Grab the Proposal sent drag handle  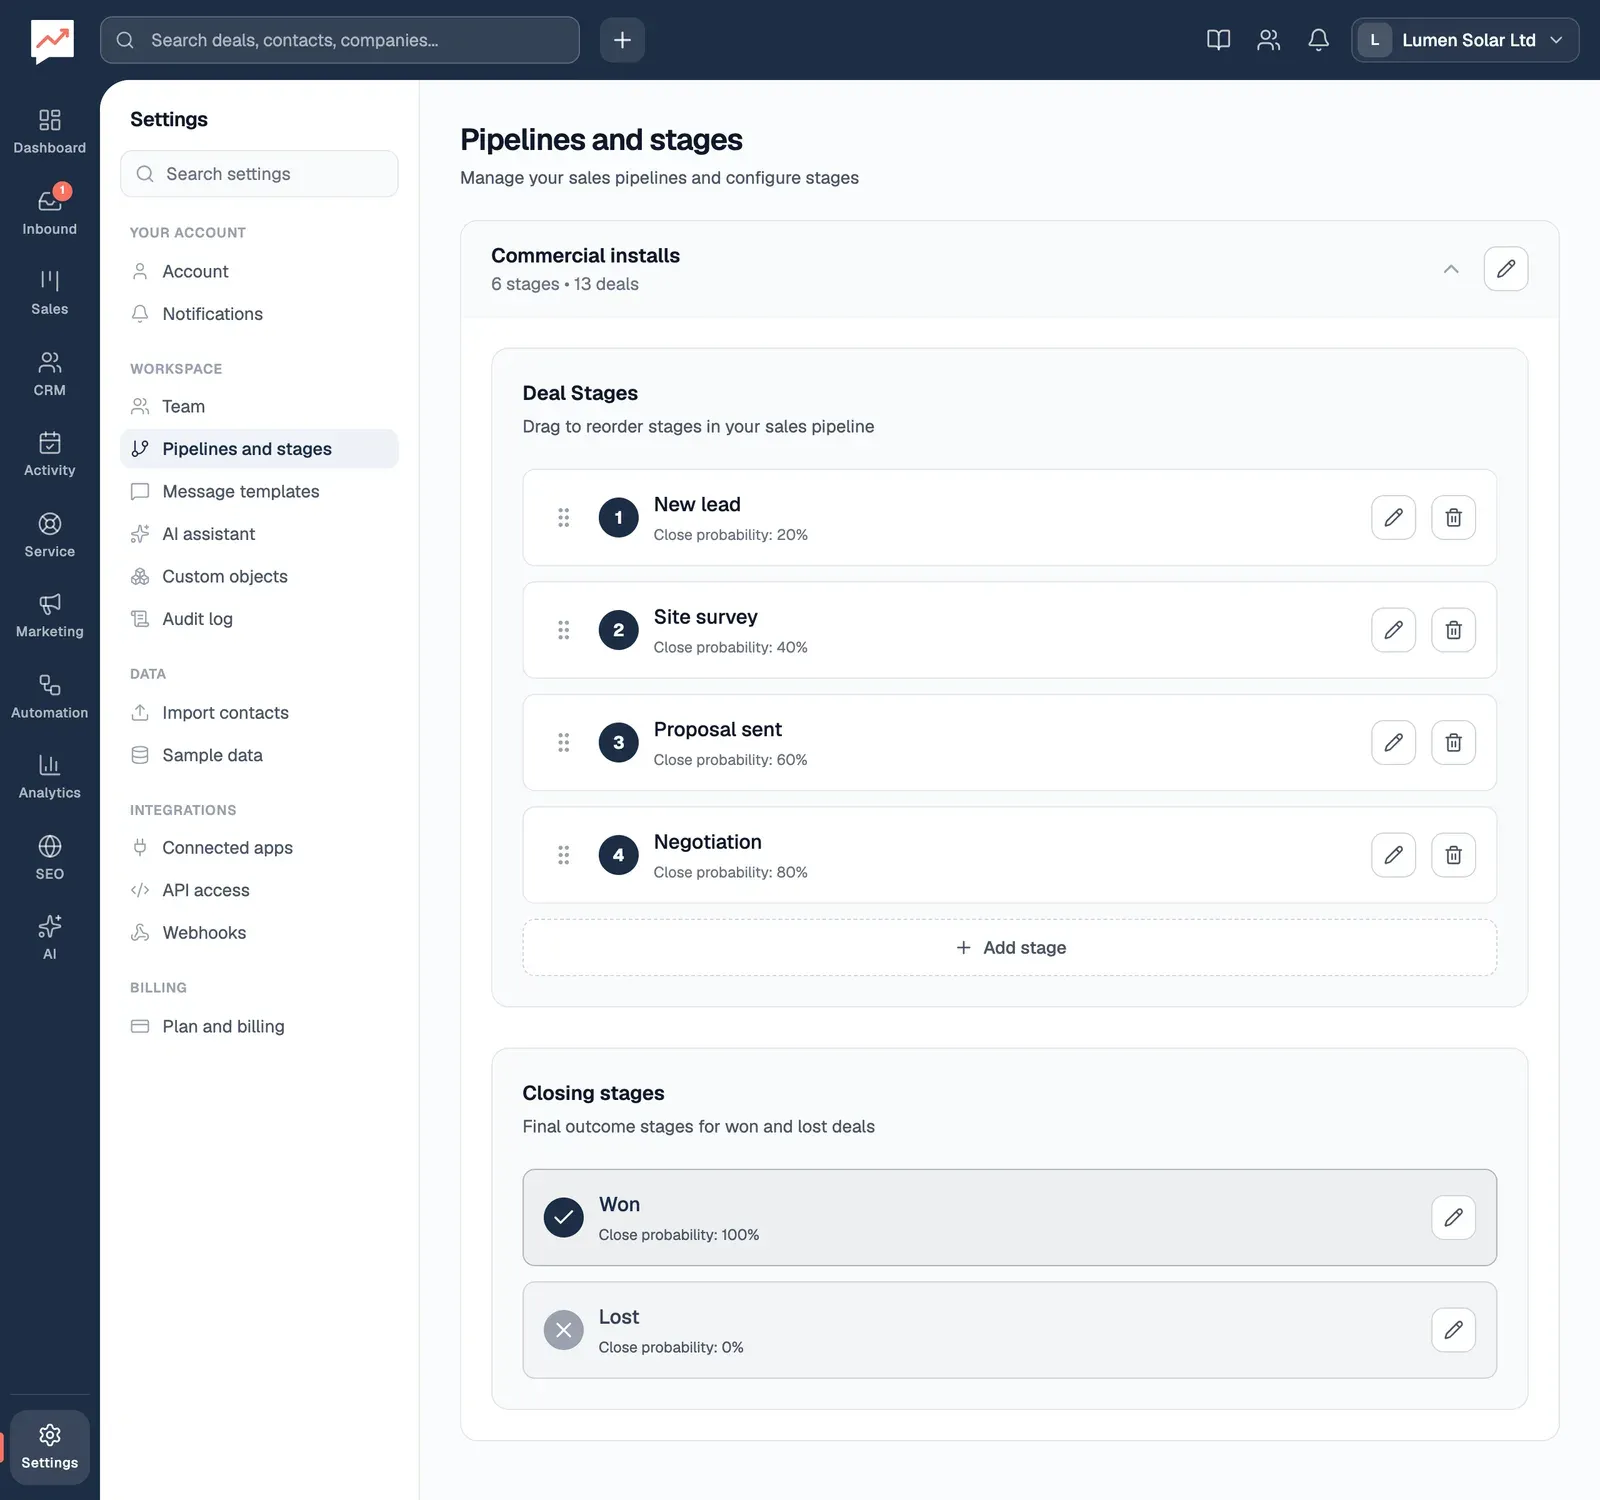(564, 743)
